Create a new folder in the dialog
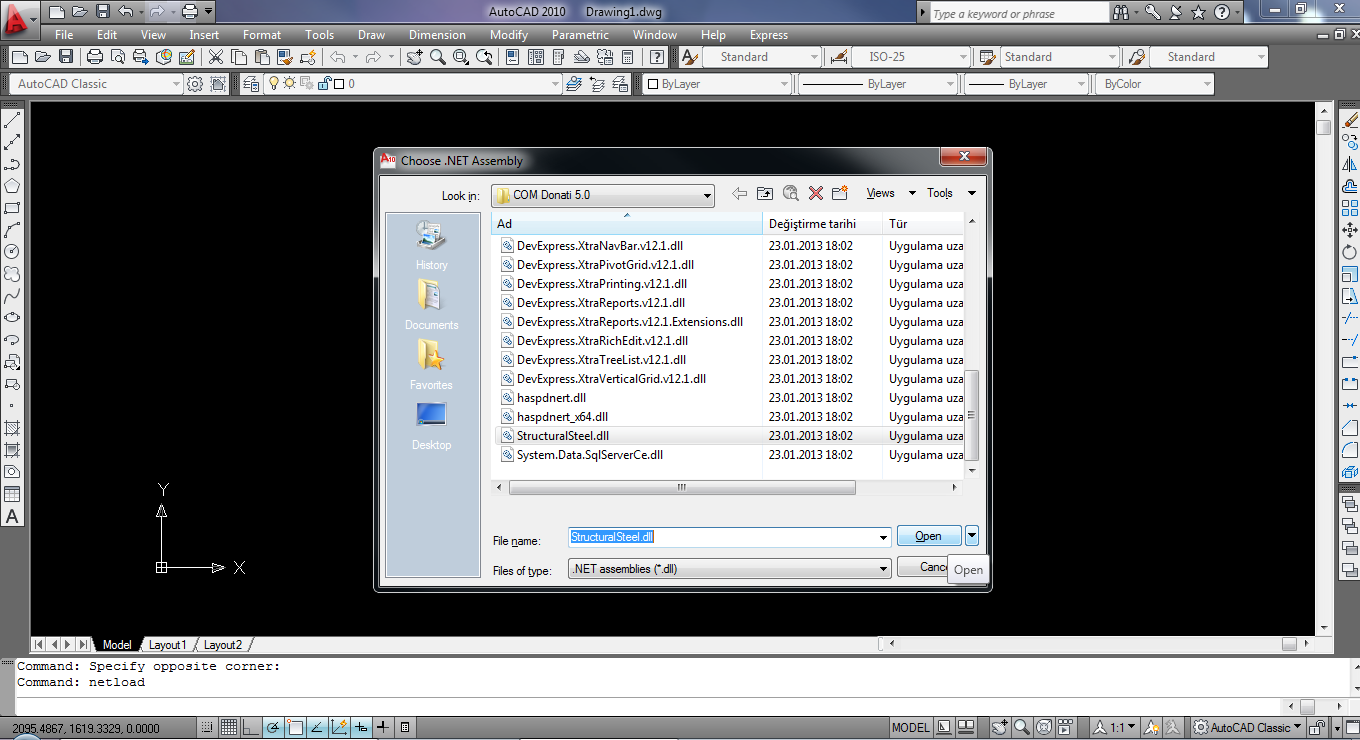This screenshot has height=740, width=1360. tap(840, 194)
